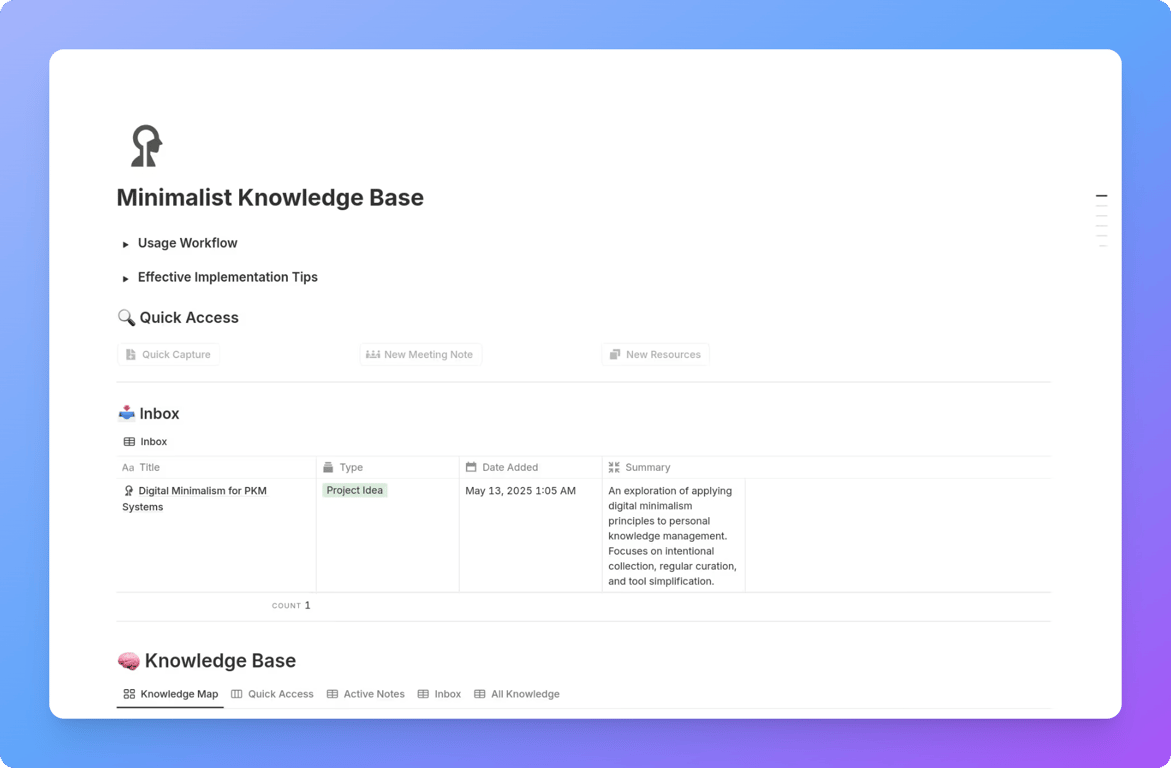Switch to the Knowledge Map tab
The width and height of the screenshot is (1171, 768).
pos(170,694)
